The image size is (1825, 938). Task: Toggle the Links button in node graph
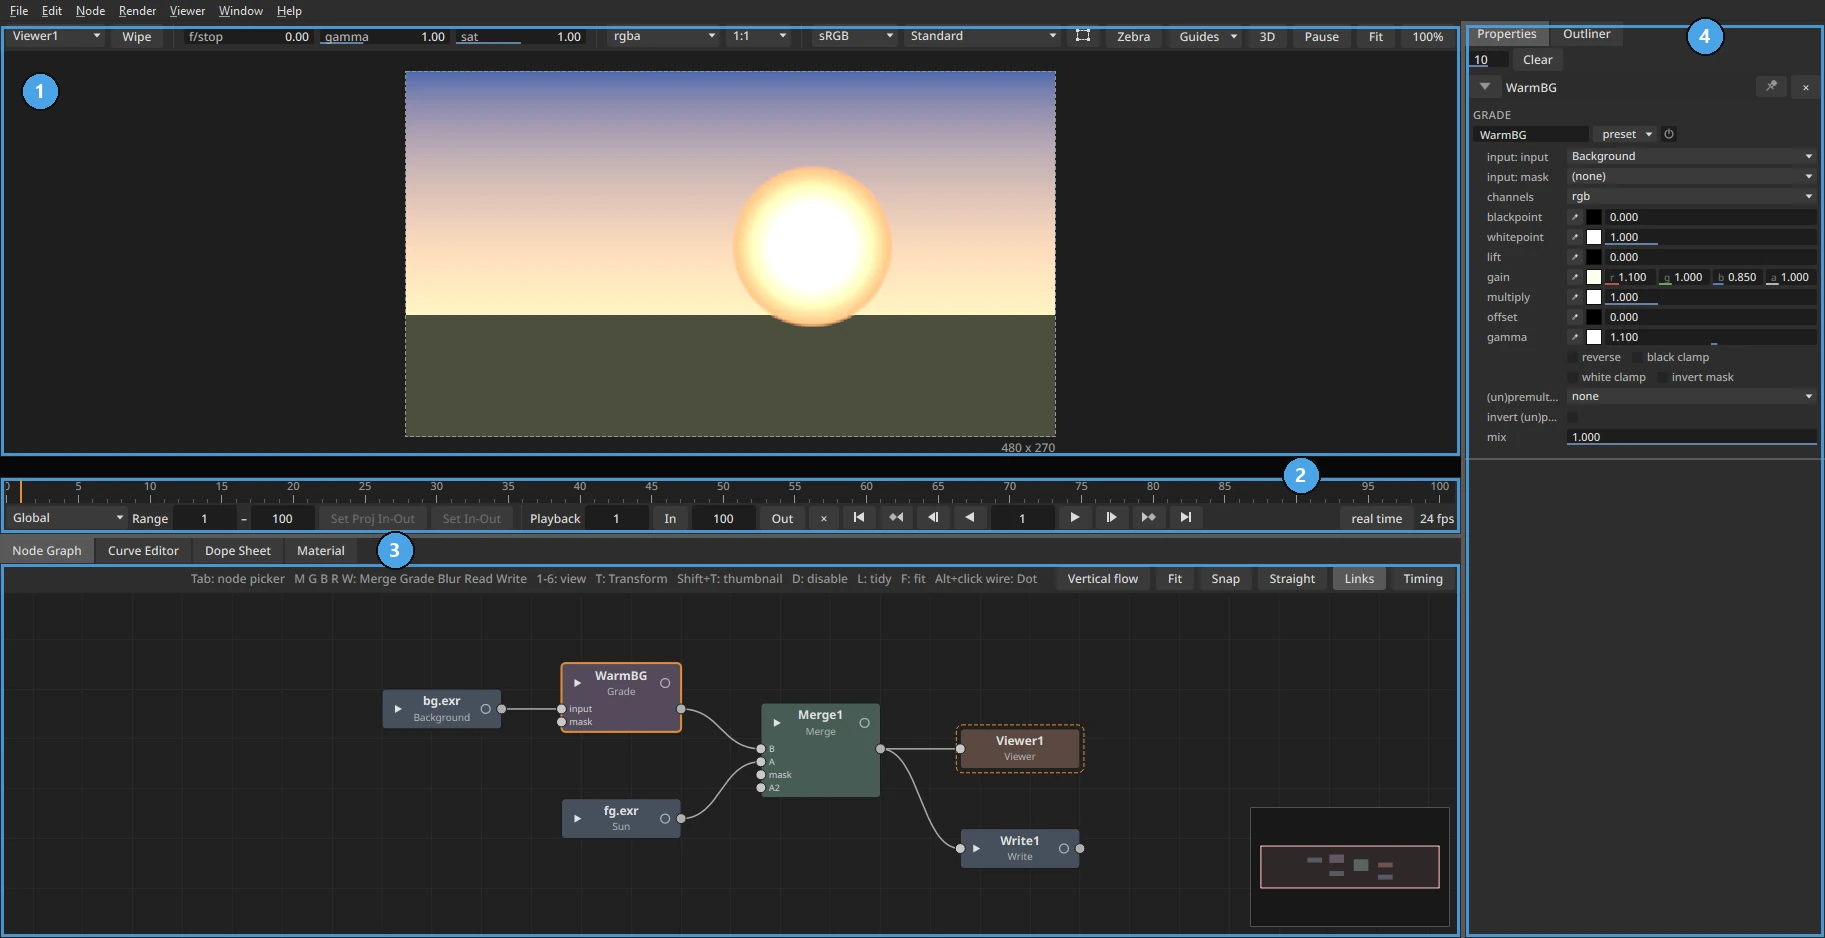(x=1359, y=579)
